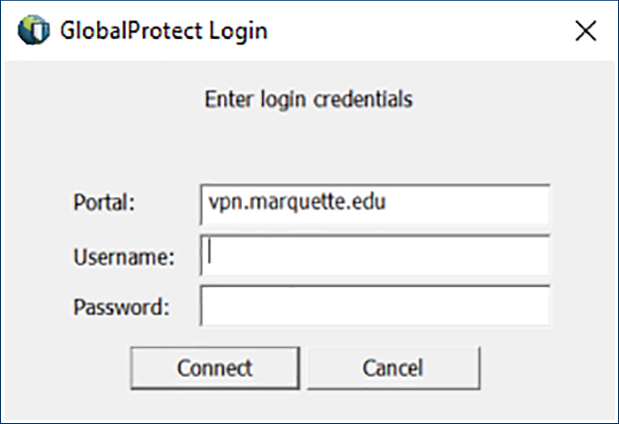Click the Password label
This screenshot has width=619, height=424.
121,306
